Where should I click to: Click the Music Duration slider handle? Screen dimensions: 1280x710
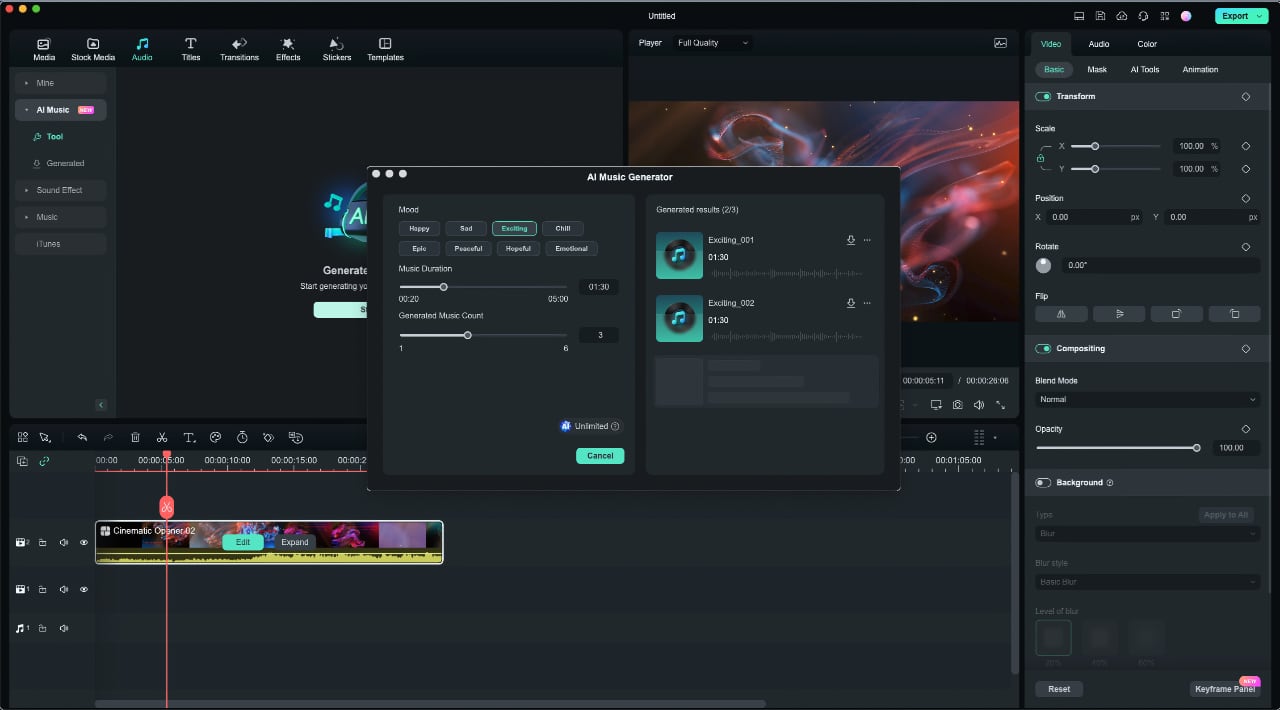click(444, 287)
